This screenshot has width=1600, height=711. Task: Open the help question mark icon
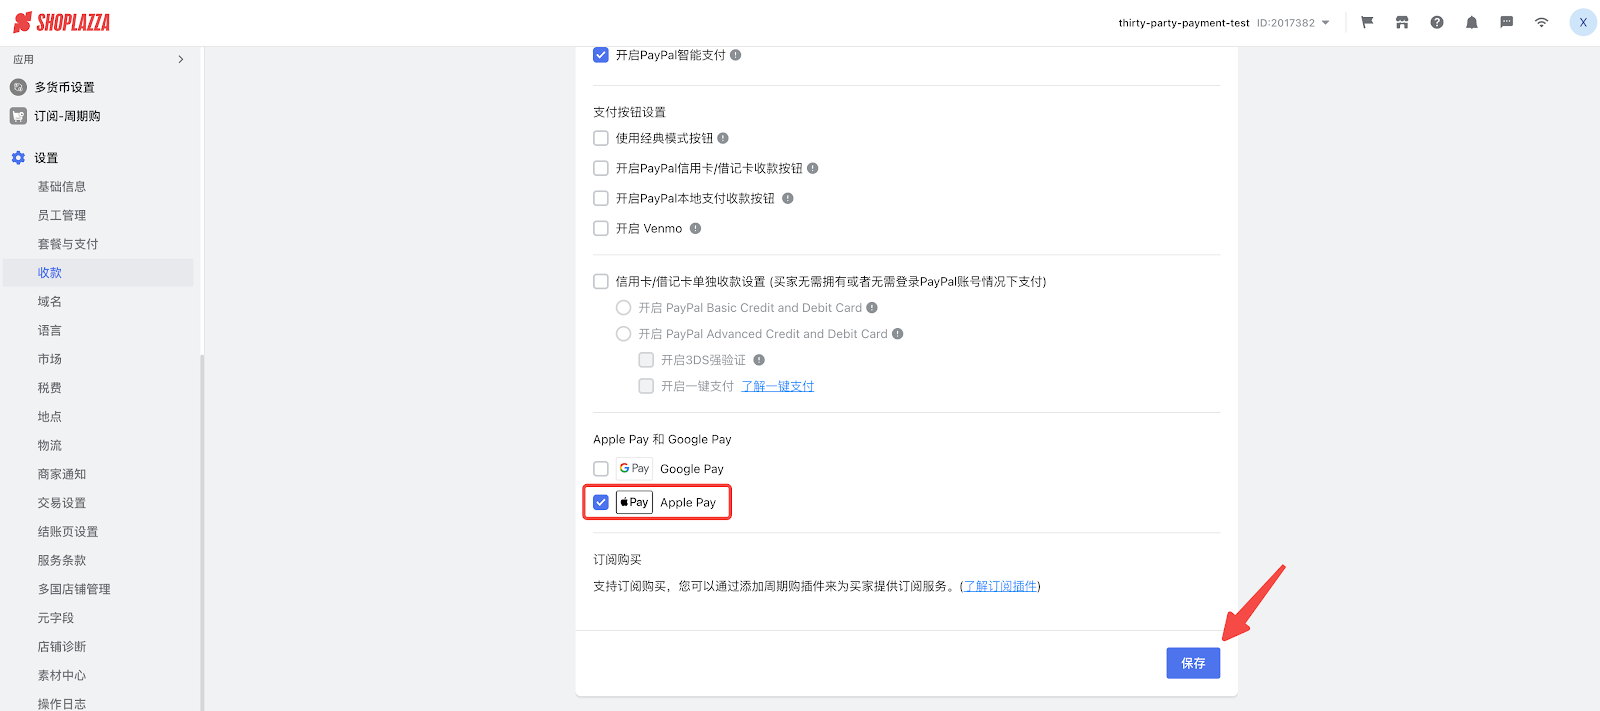(1437, 22)
